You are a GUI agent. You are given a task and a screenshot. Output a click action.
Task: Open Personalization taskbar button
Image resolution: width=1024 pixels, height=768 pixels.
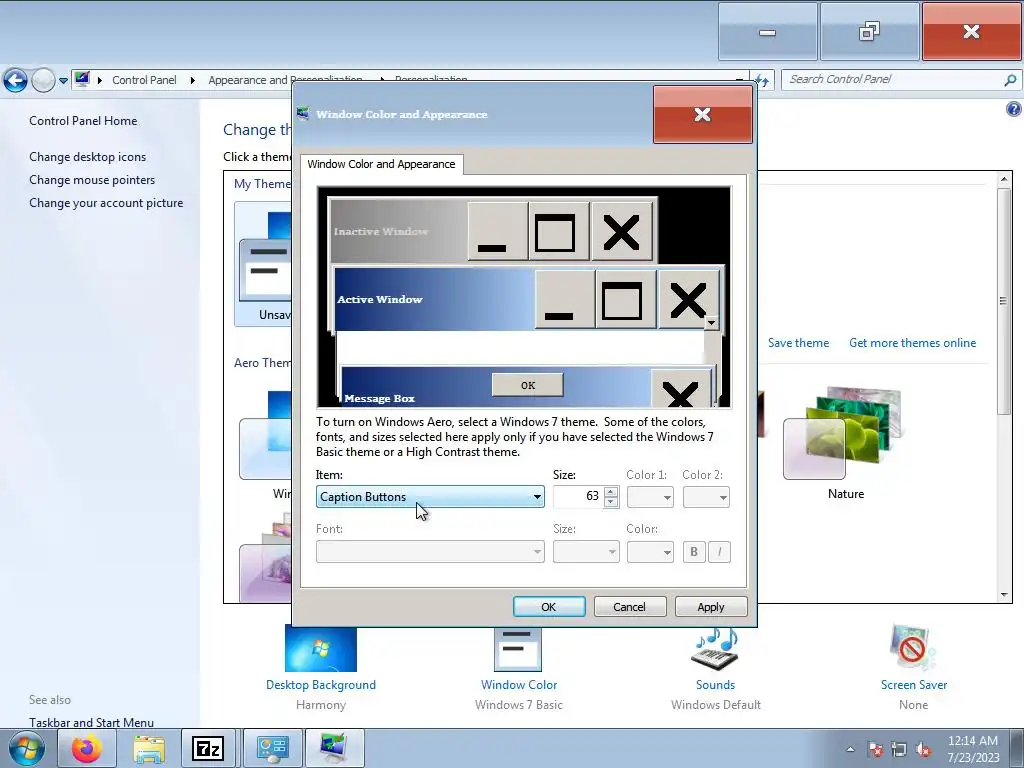333,748
